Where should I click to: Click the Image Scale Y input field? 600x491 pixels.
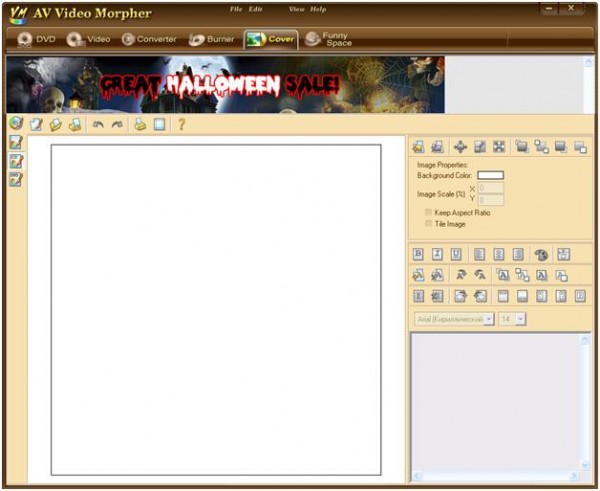[x=491, y=200]
